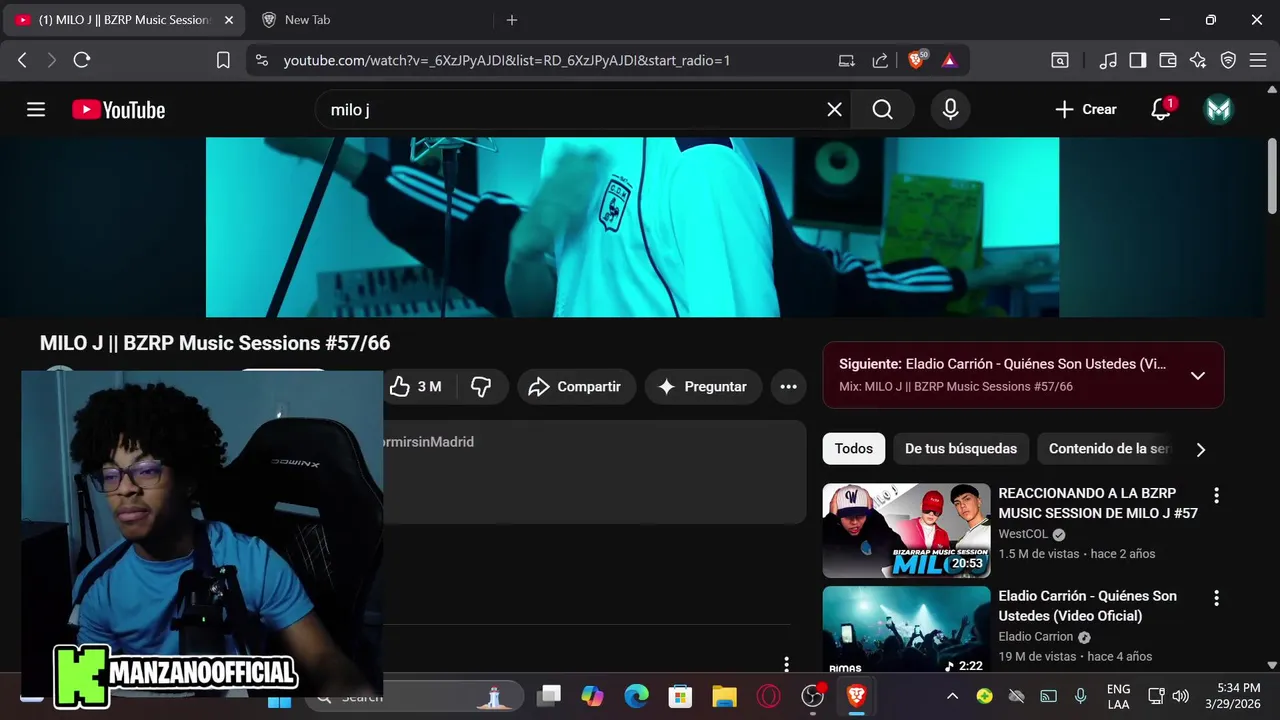
Task: Open OBS Studio from taskbar
Action: [x=813, y=696]
